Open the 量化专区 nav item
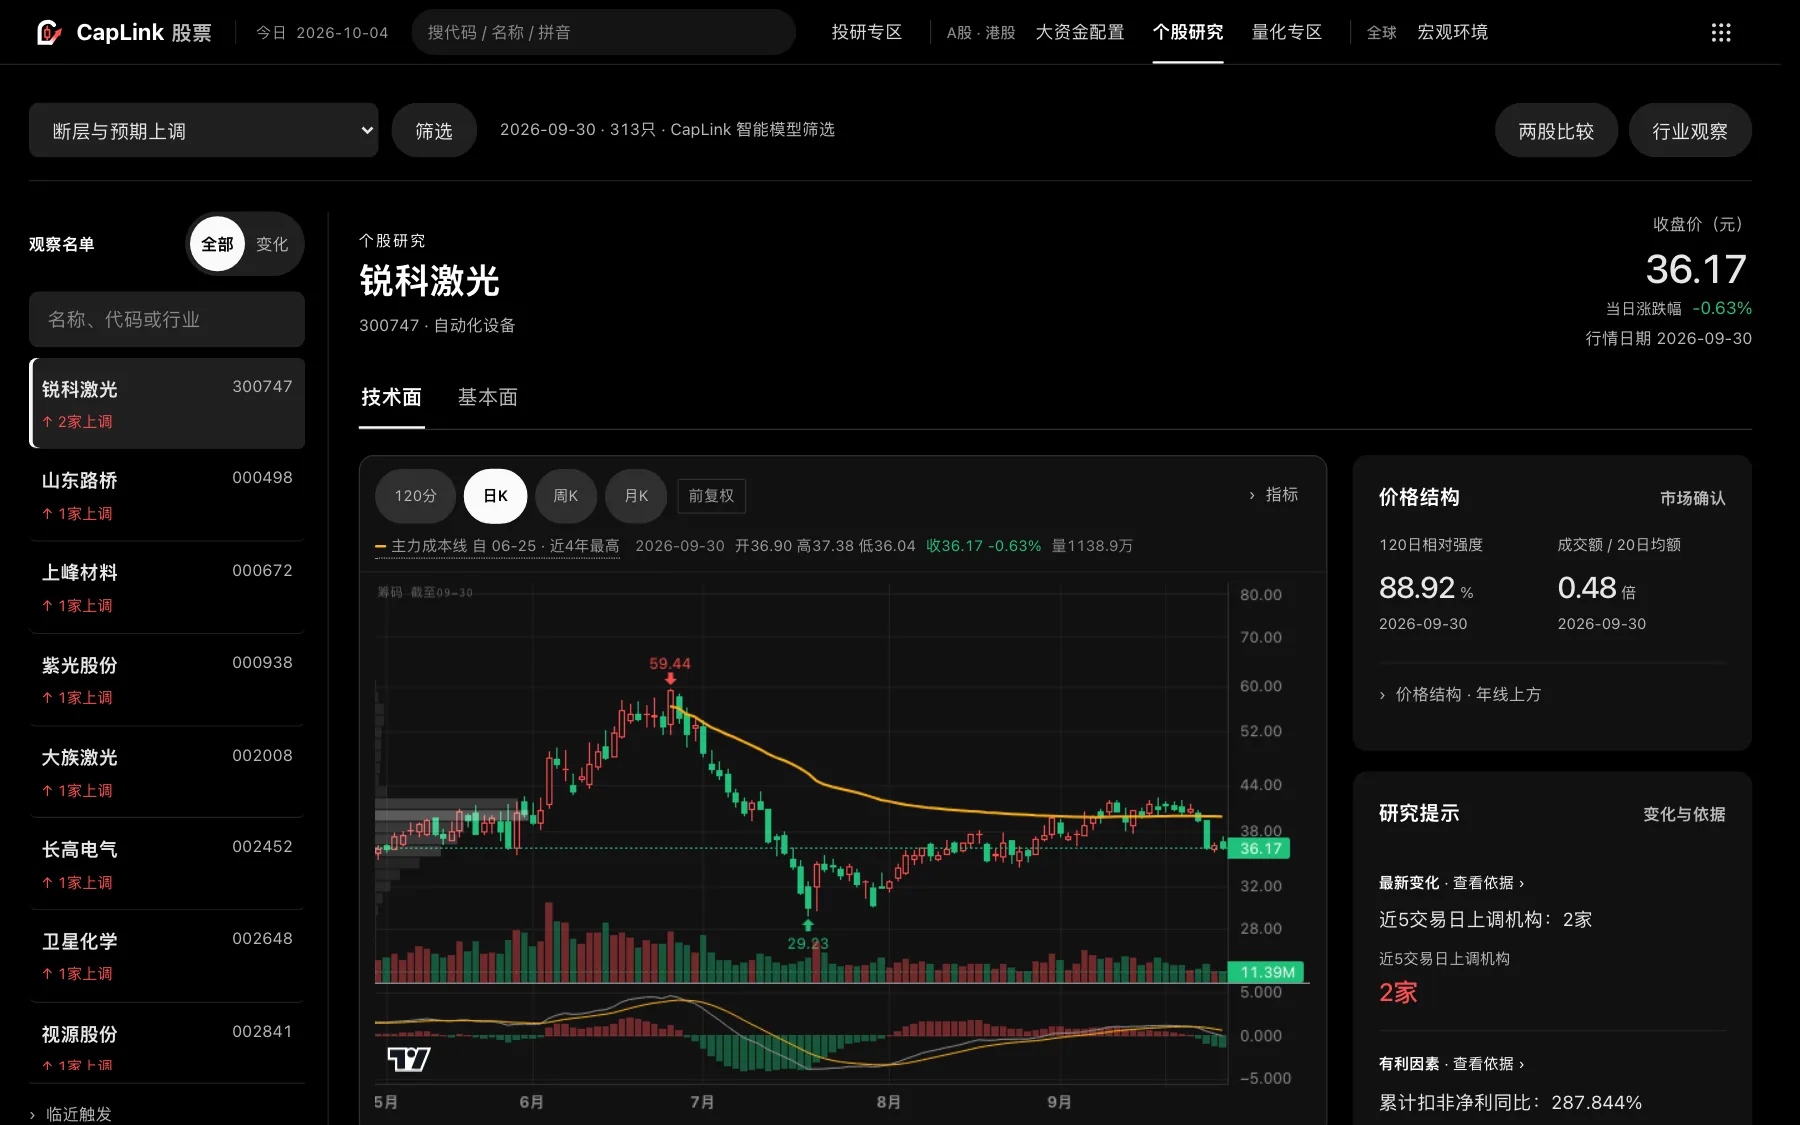 [1287, 32]
